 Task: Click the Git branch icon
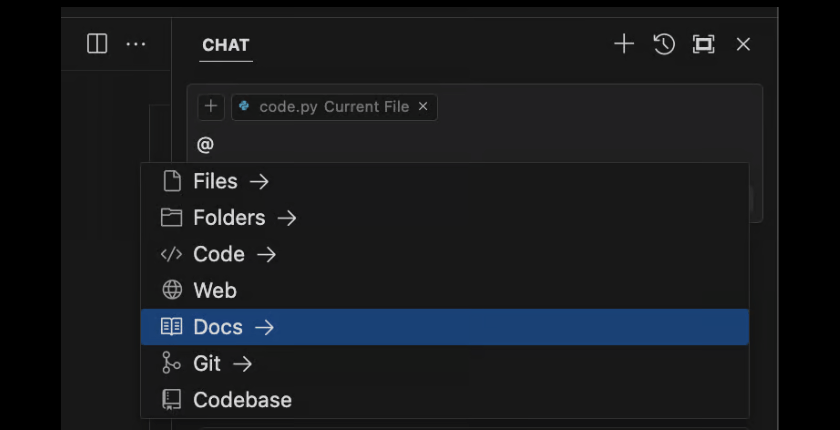(172, 364)
